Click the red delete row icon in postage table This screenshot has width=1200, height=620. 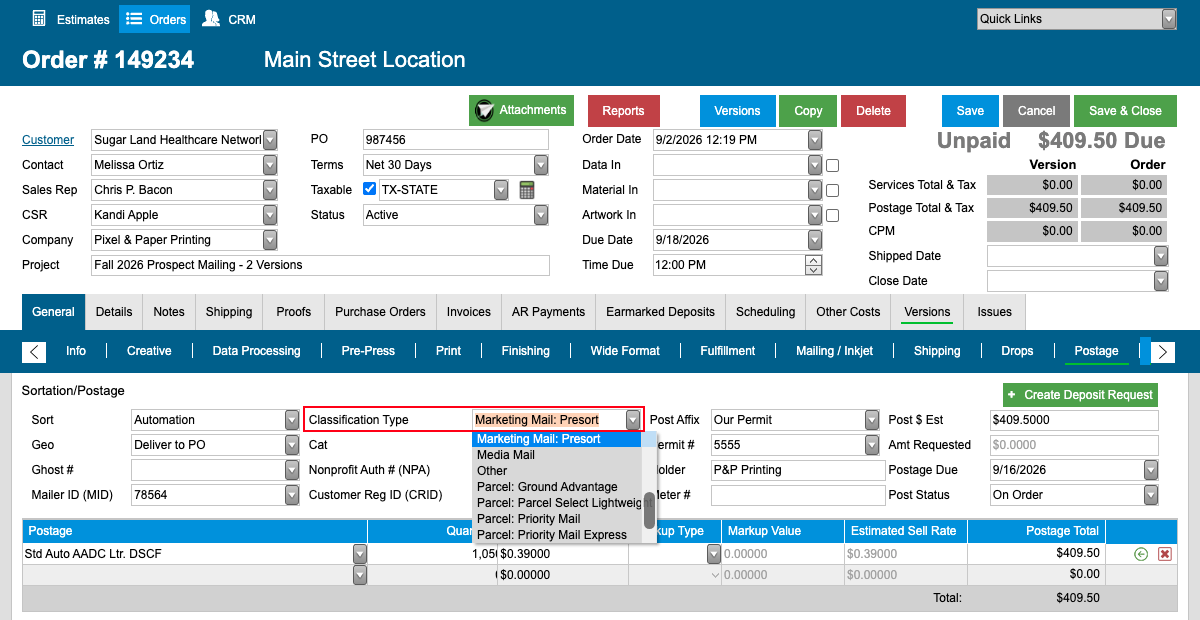[x=1164, y=553]
